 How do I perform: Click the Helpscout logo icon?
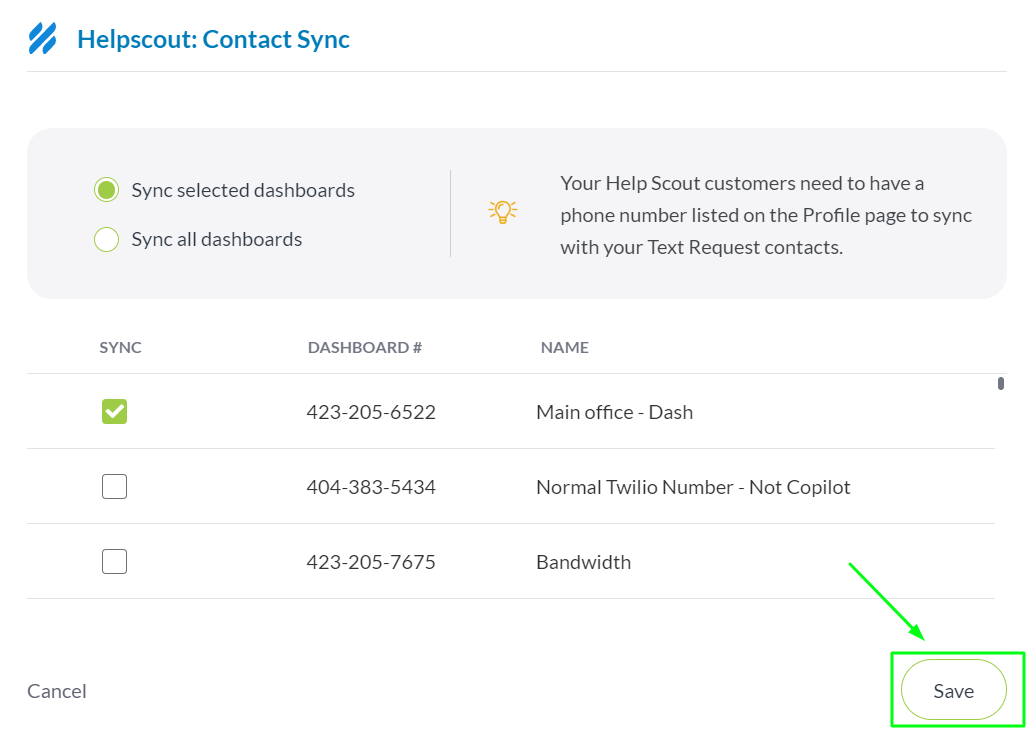(42, 39)
